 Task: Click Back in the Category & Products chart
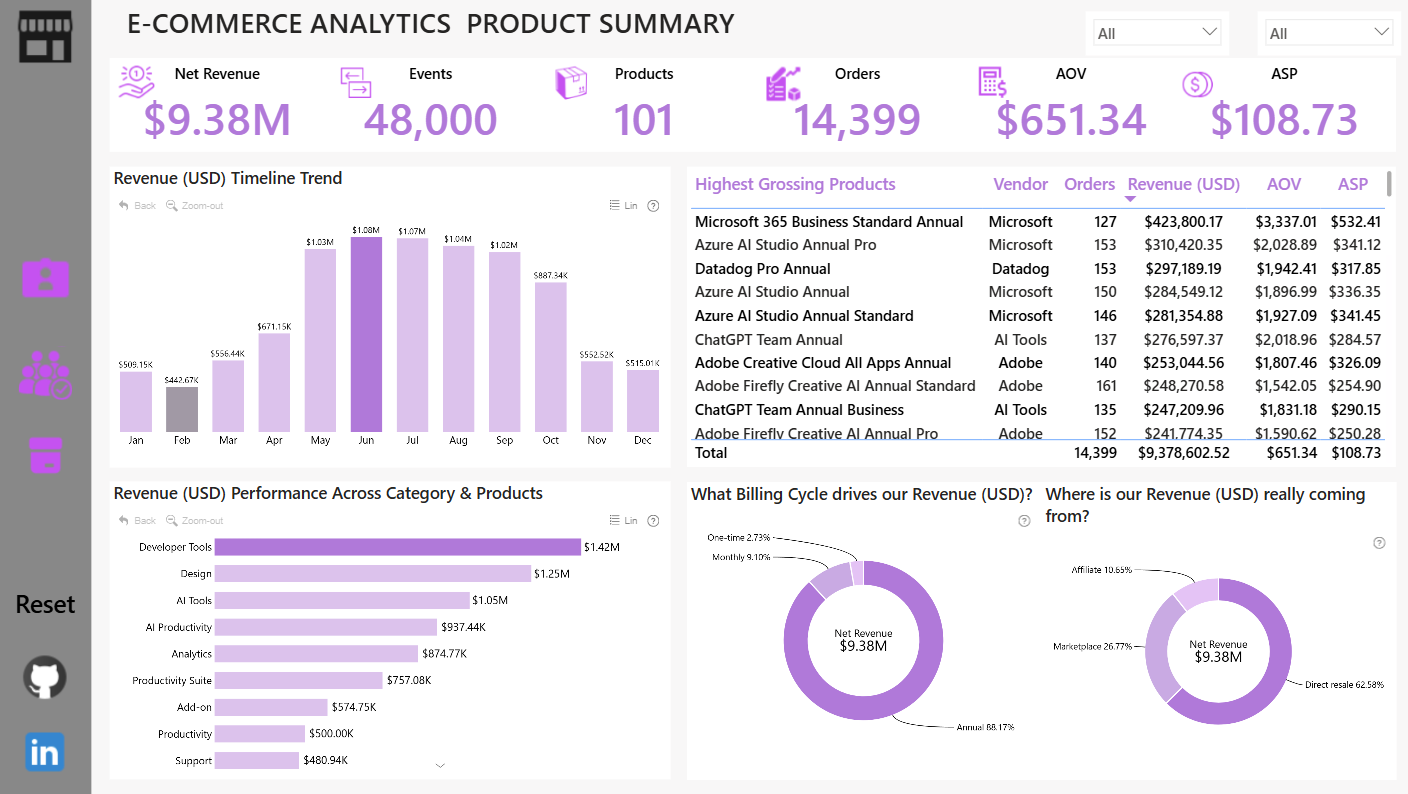pos(138,521)
